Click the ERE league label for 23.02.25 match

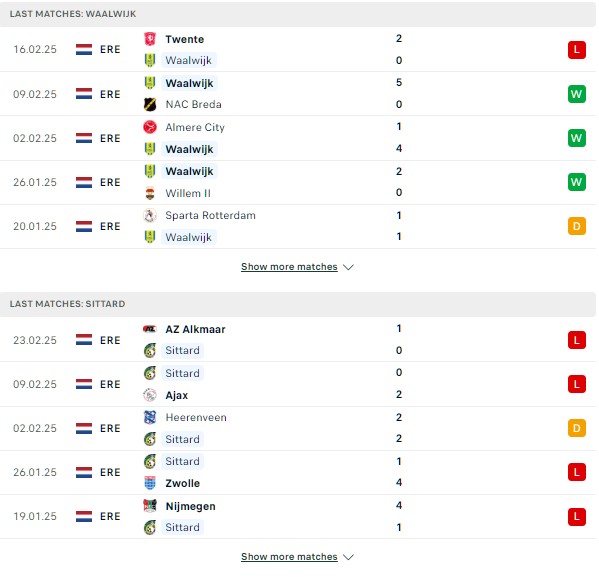click(x=110, y=340)
